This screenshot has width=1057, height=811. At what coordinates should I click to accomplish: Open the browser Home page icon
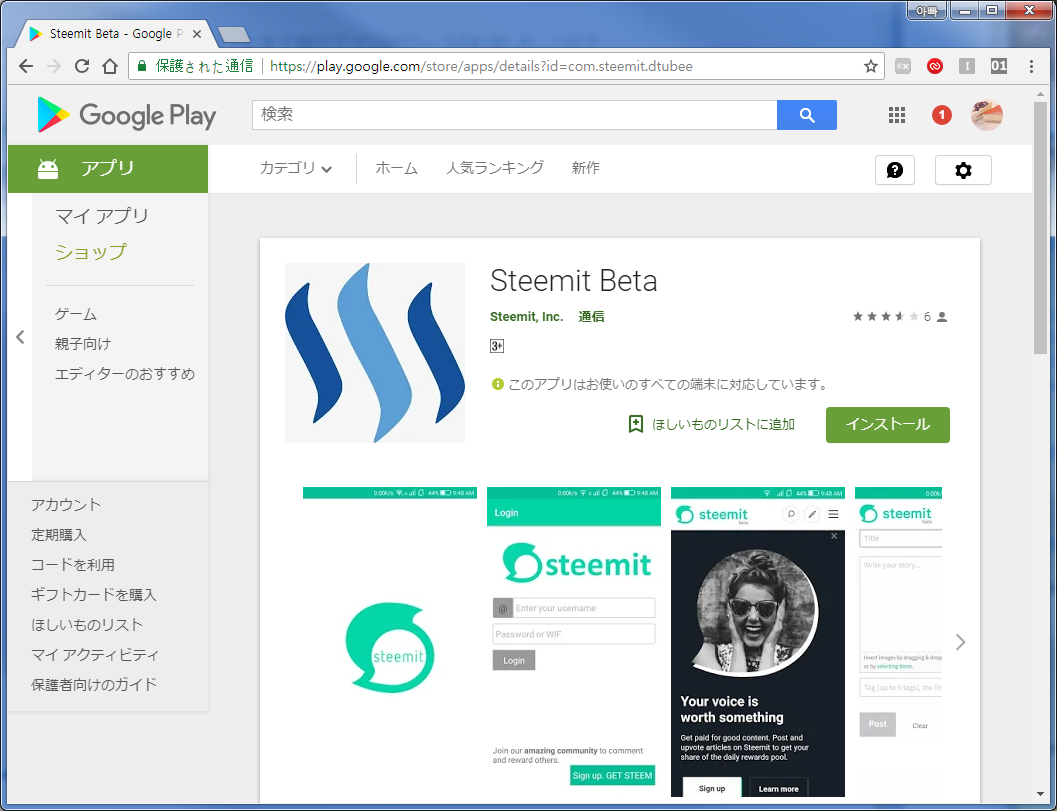click(x=110, y=66)
